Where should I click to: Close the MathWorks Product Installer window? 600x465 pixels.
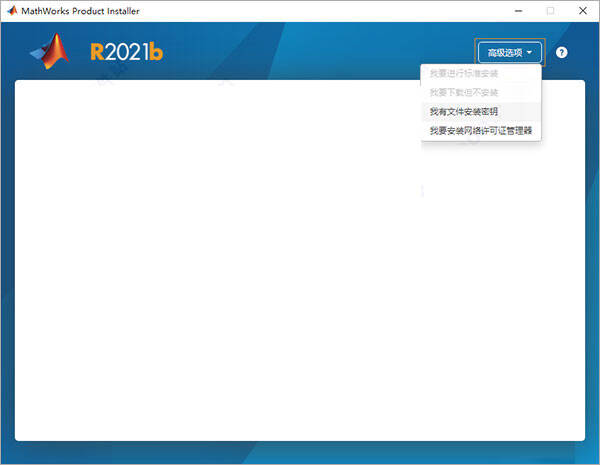582,10
